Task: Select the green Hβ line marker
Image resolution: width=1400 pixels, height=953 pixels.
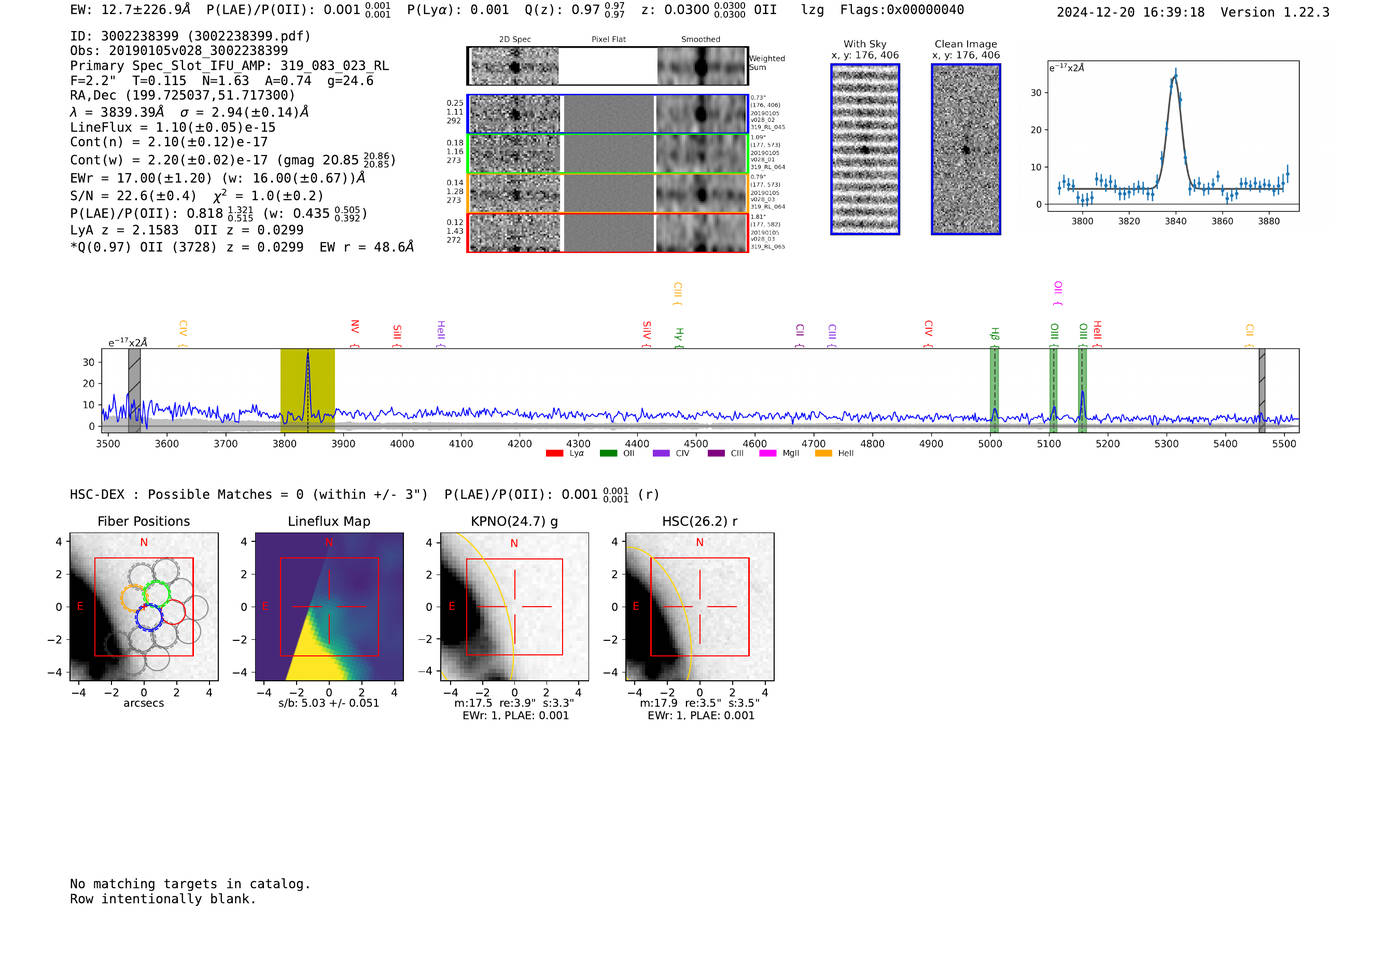Action: (x=994, y=337)
